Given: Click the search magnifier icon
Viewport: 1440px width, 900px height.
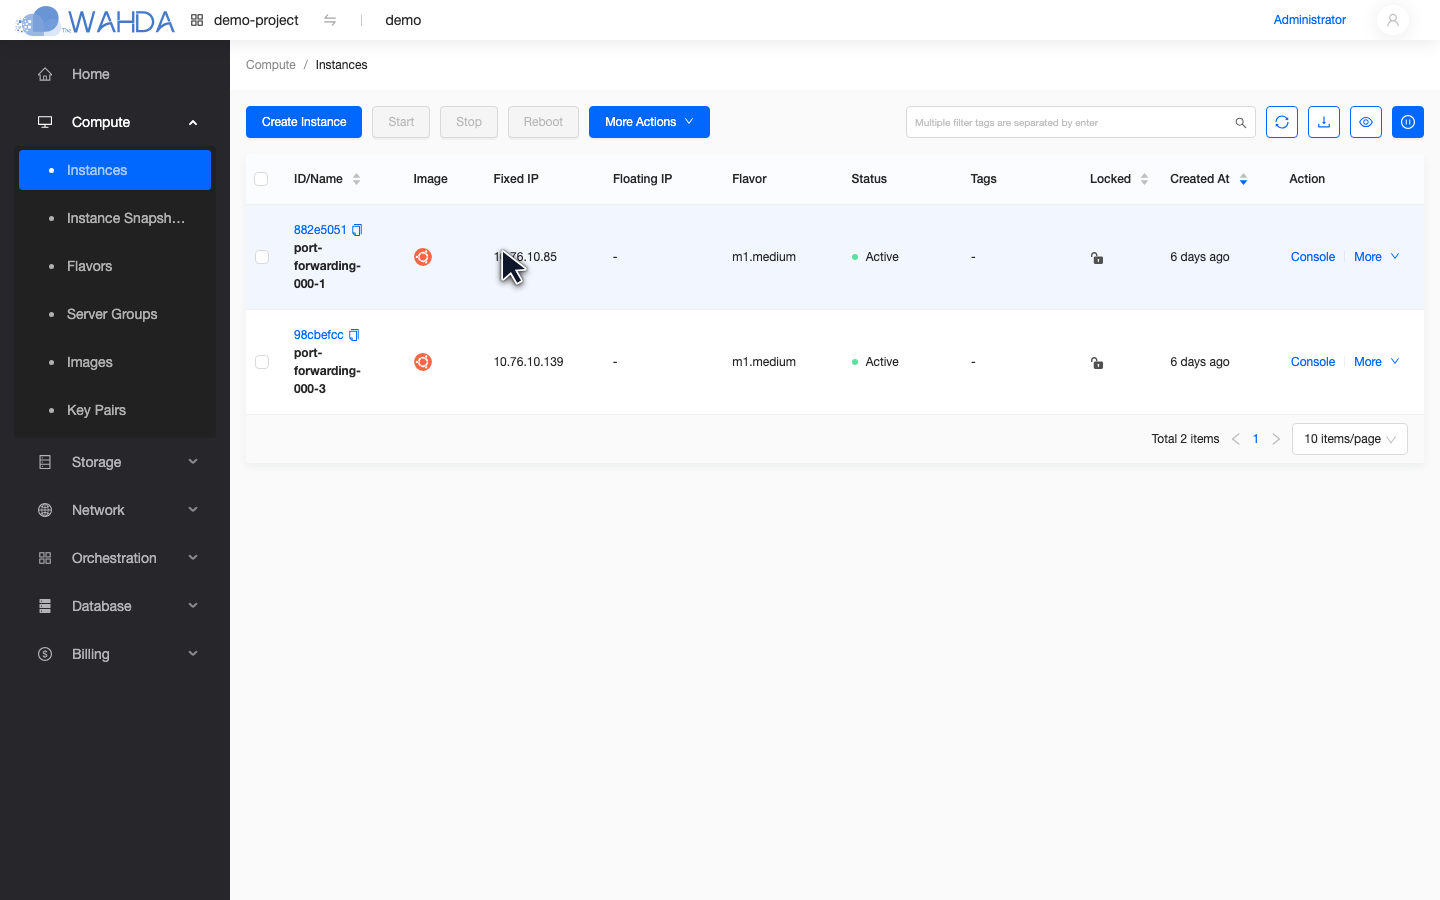Looking at the screenshot, I should (x=1240, y=123).
